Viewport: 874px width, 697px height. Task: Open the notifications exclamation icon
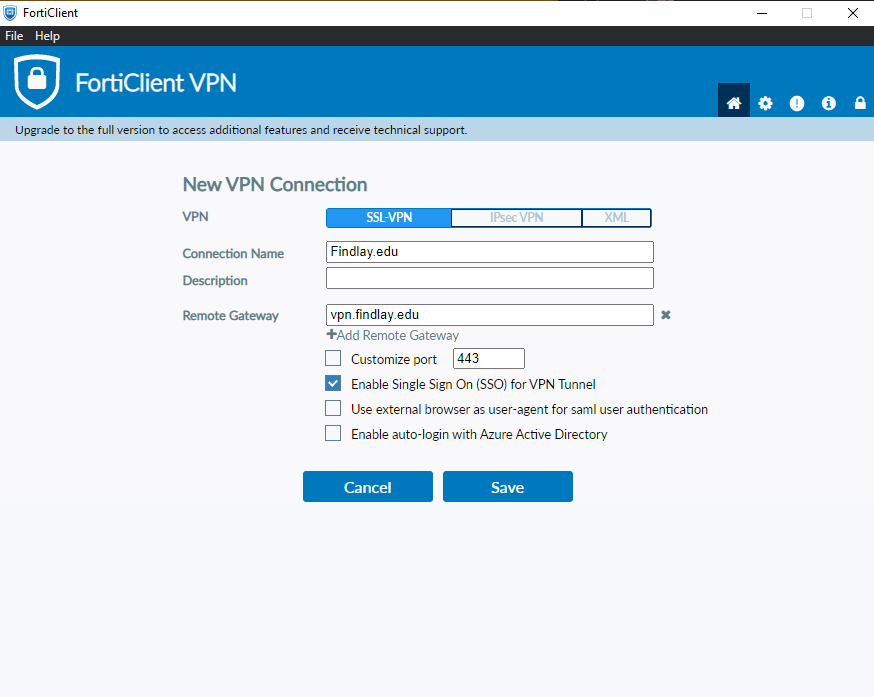coord(797,103)
